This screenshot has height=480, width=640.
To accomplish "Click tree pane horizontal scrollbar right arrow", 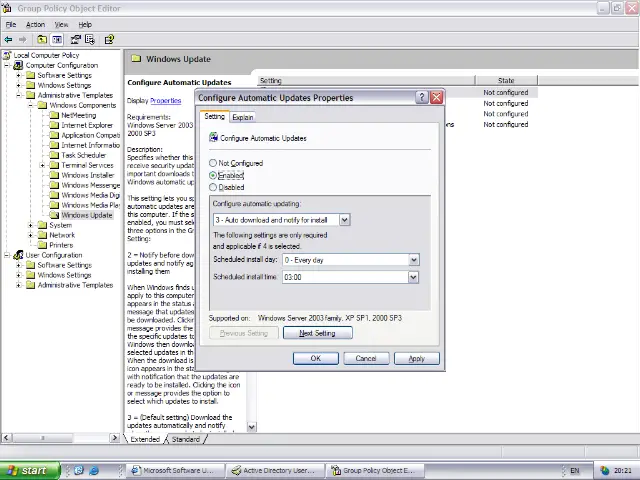I will pos(115,438).
